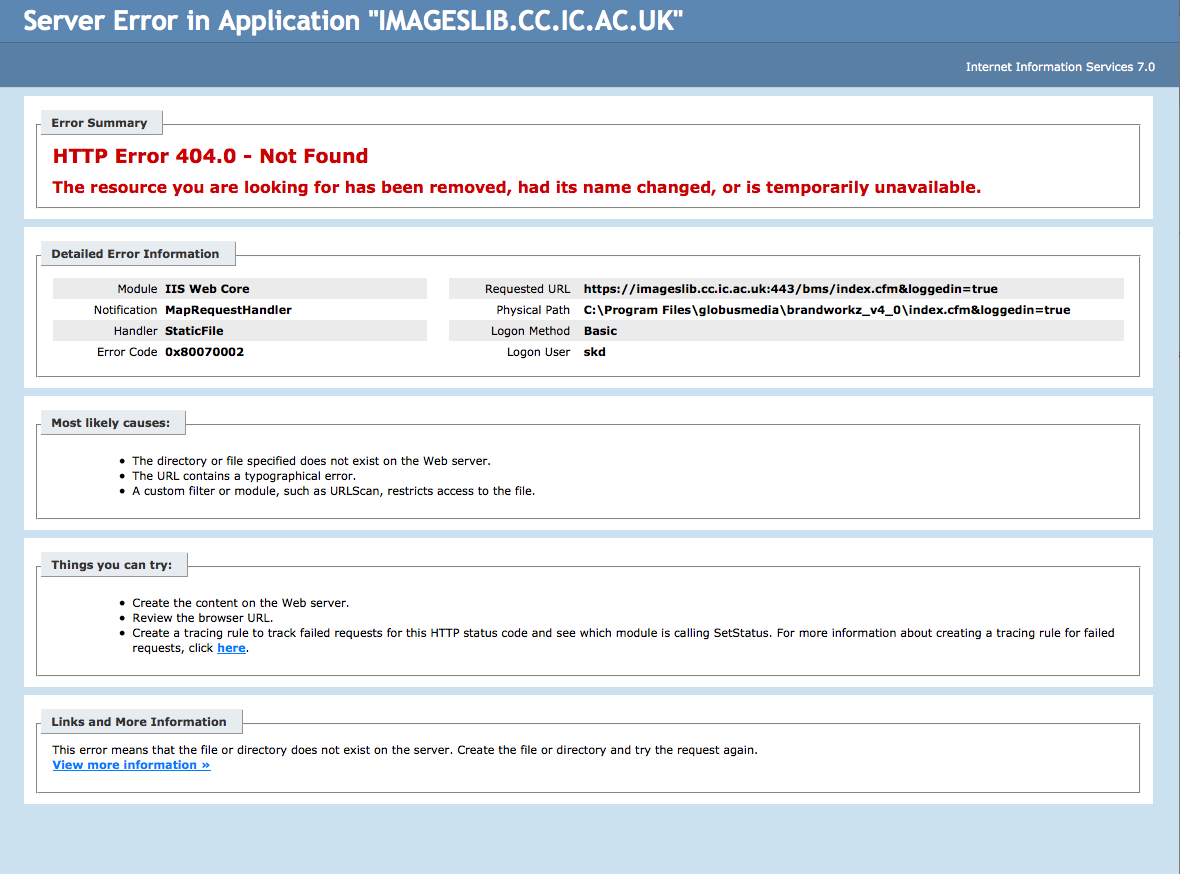This screenshot has height=874, width=1180.
Task: Click the 'Most likely causes:' section label
Action: tap(111, 423)
